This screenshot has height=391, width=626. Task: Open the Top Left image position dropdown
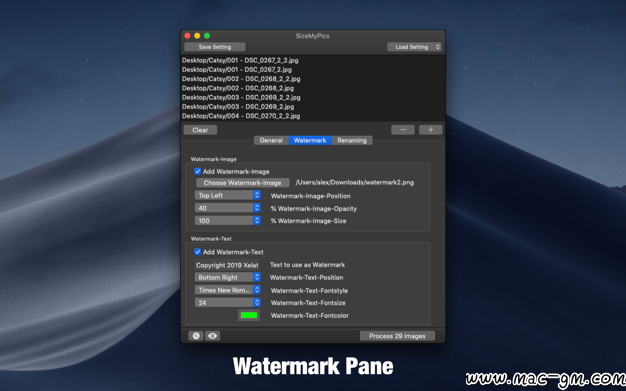228,195
